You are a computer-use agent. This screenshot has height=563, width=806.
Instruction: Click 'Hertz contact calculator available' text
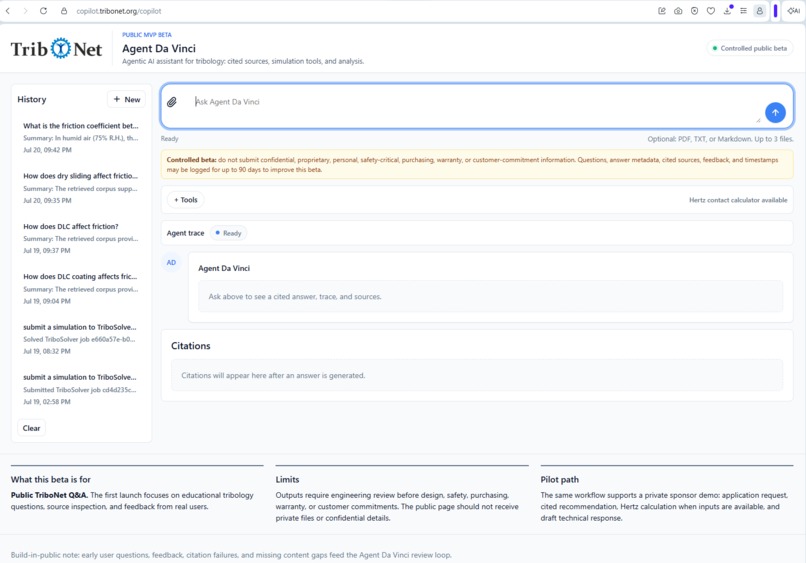click(738, 200)
